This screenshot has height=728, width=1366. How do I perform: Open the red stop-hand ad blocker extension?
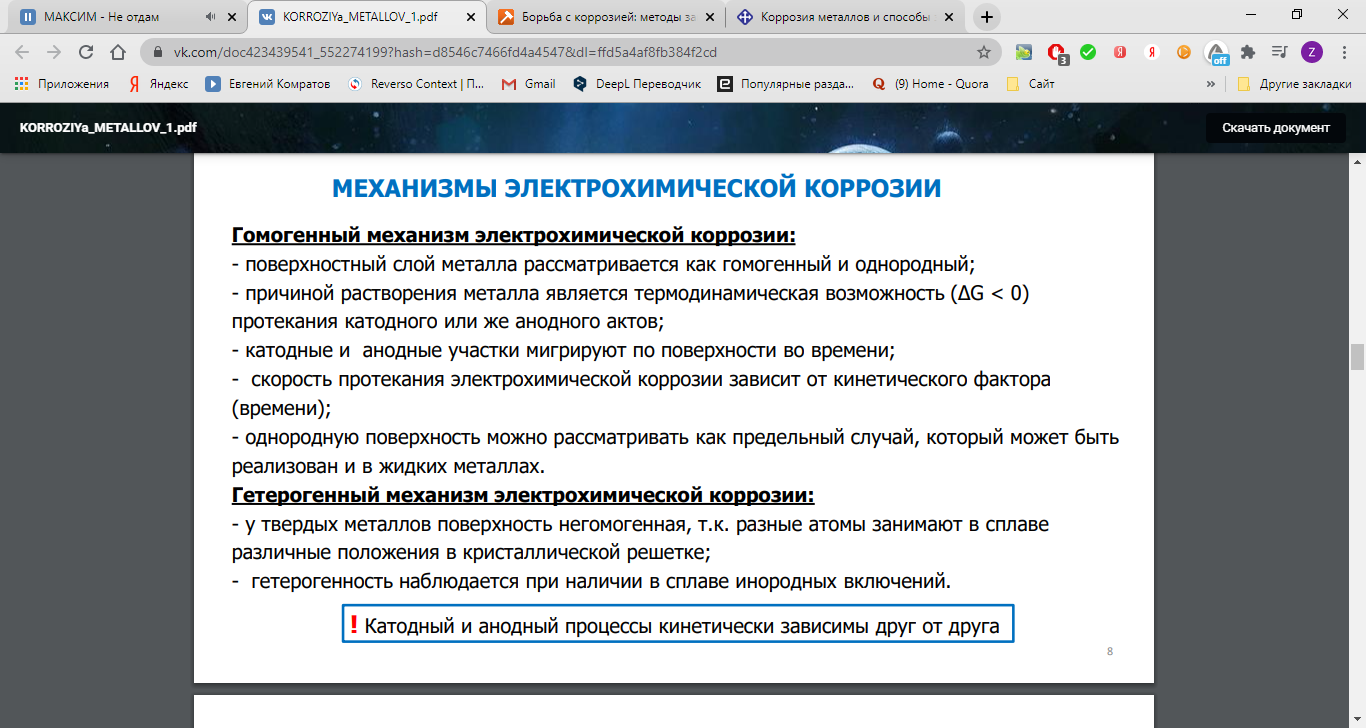[1056, 53]
